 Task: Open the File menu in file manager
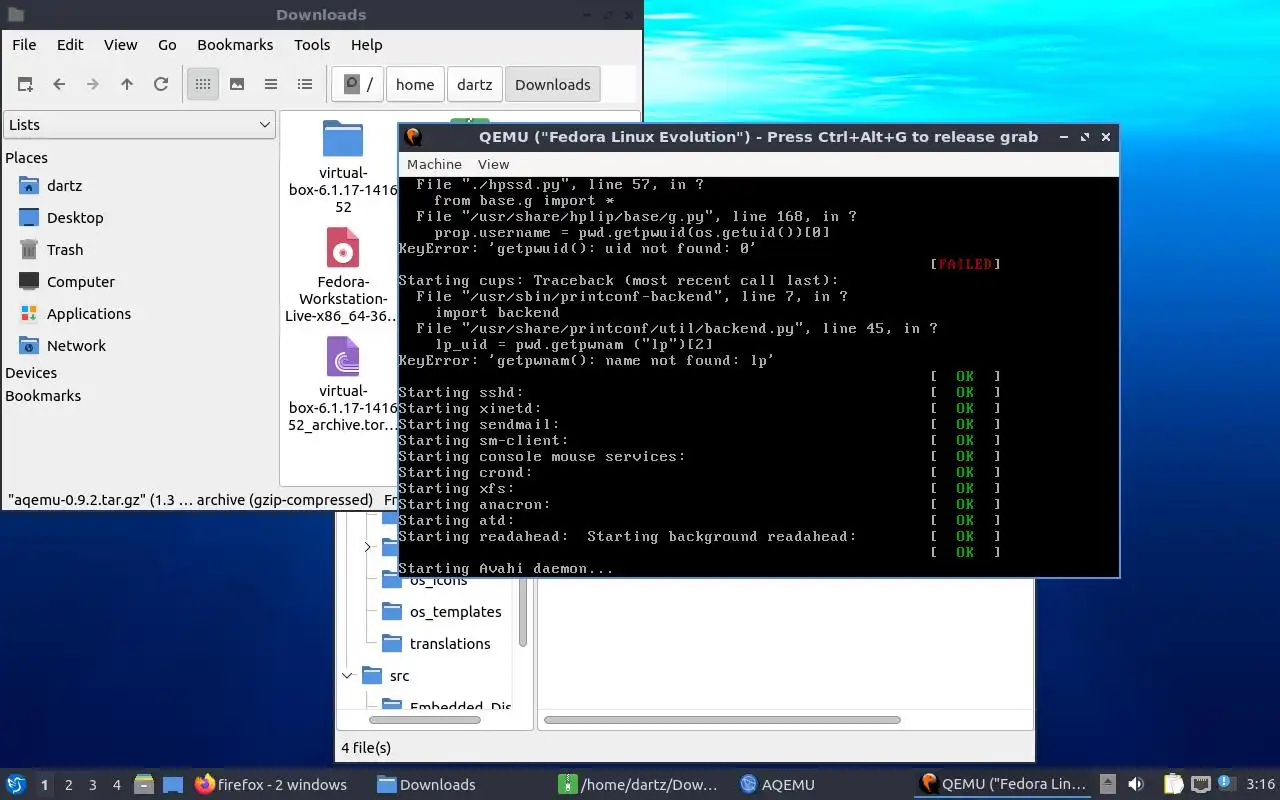tap(24, 45)
